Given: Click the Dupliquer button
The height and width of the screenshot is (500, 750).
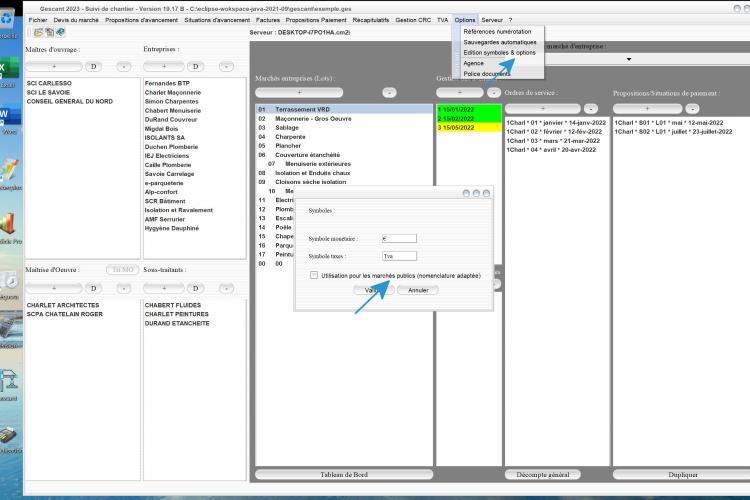Looking at the screenshot, I should 683,475.
